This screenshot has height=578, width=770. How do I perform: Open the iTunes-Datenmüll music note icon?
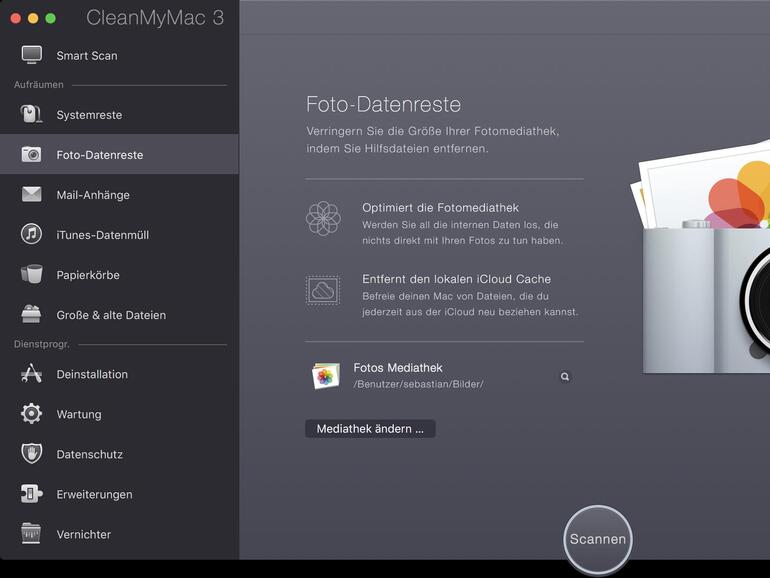coord(32,235)
